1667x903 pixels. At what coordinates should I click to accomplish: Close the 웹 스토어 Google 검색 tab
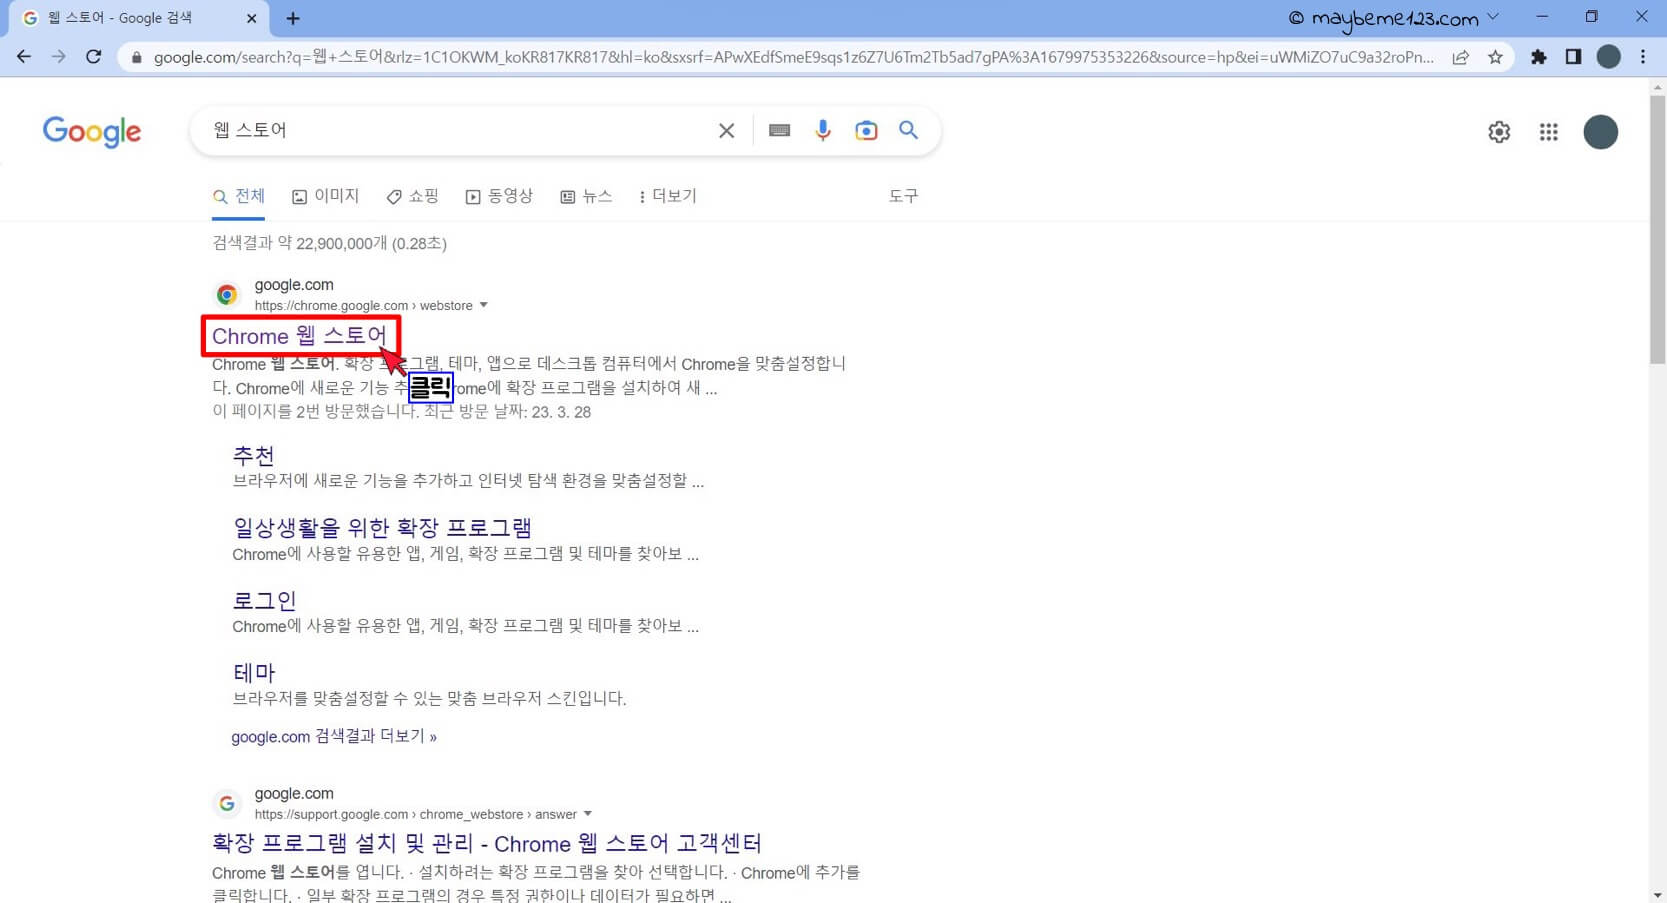251,18
